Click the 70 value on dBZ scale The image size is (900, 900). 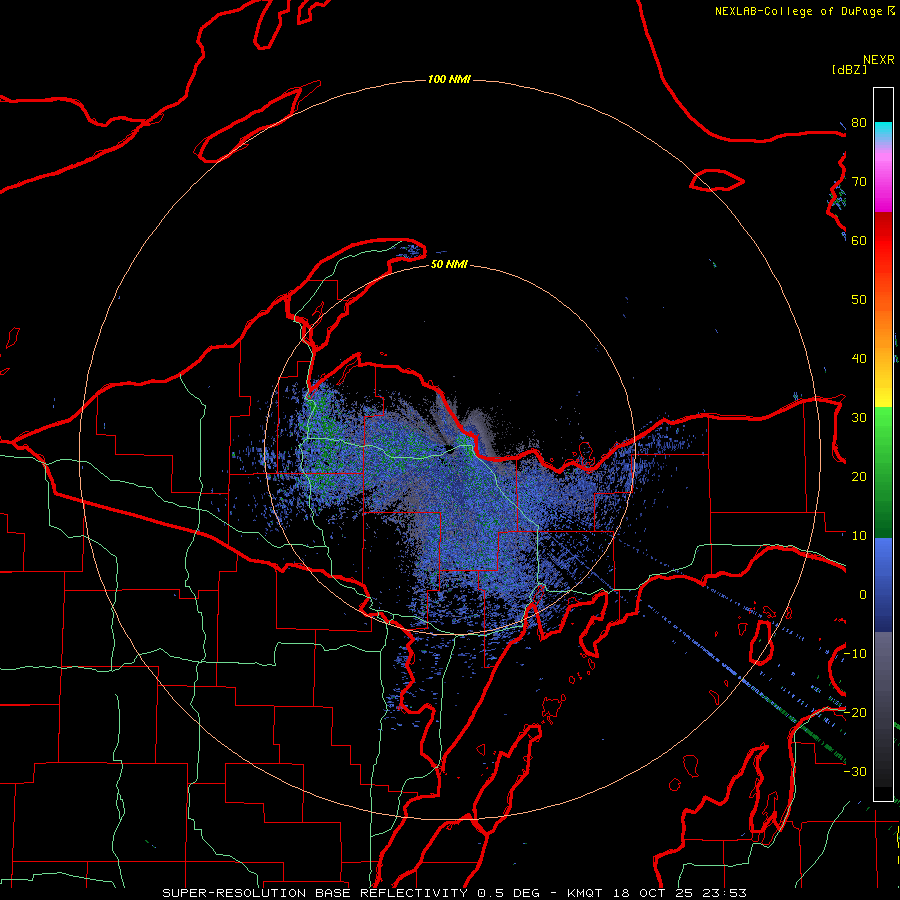pyautogui.click(x=859, y=182)
